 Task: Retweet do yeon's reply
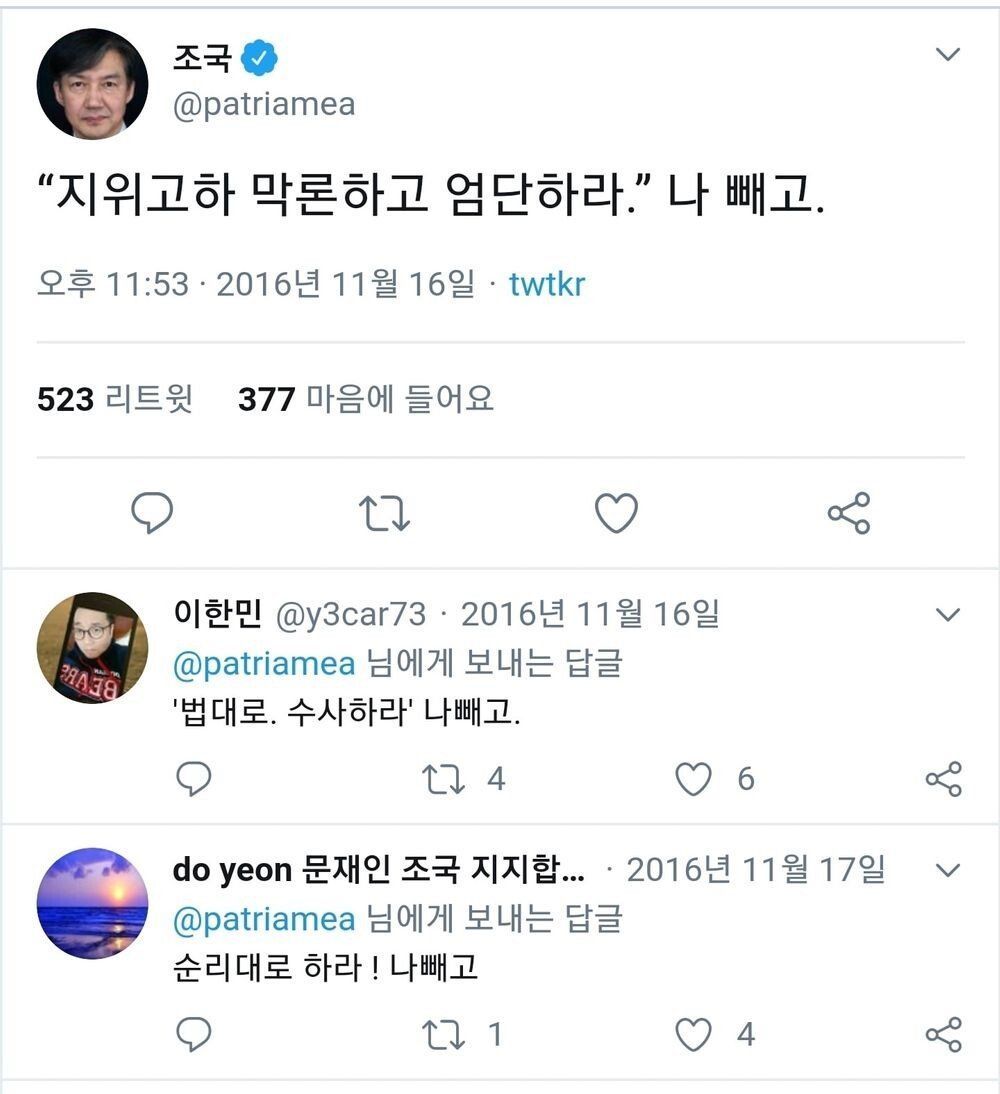pos(444,1035)
